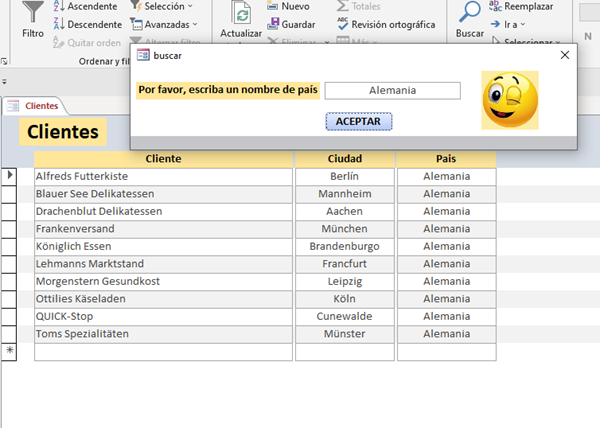Screen dimensions: 600x428
Task: Click the new record row selector
Action: (x=10, y=351)
